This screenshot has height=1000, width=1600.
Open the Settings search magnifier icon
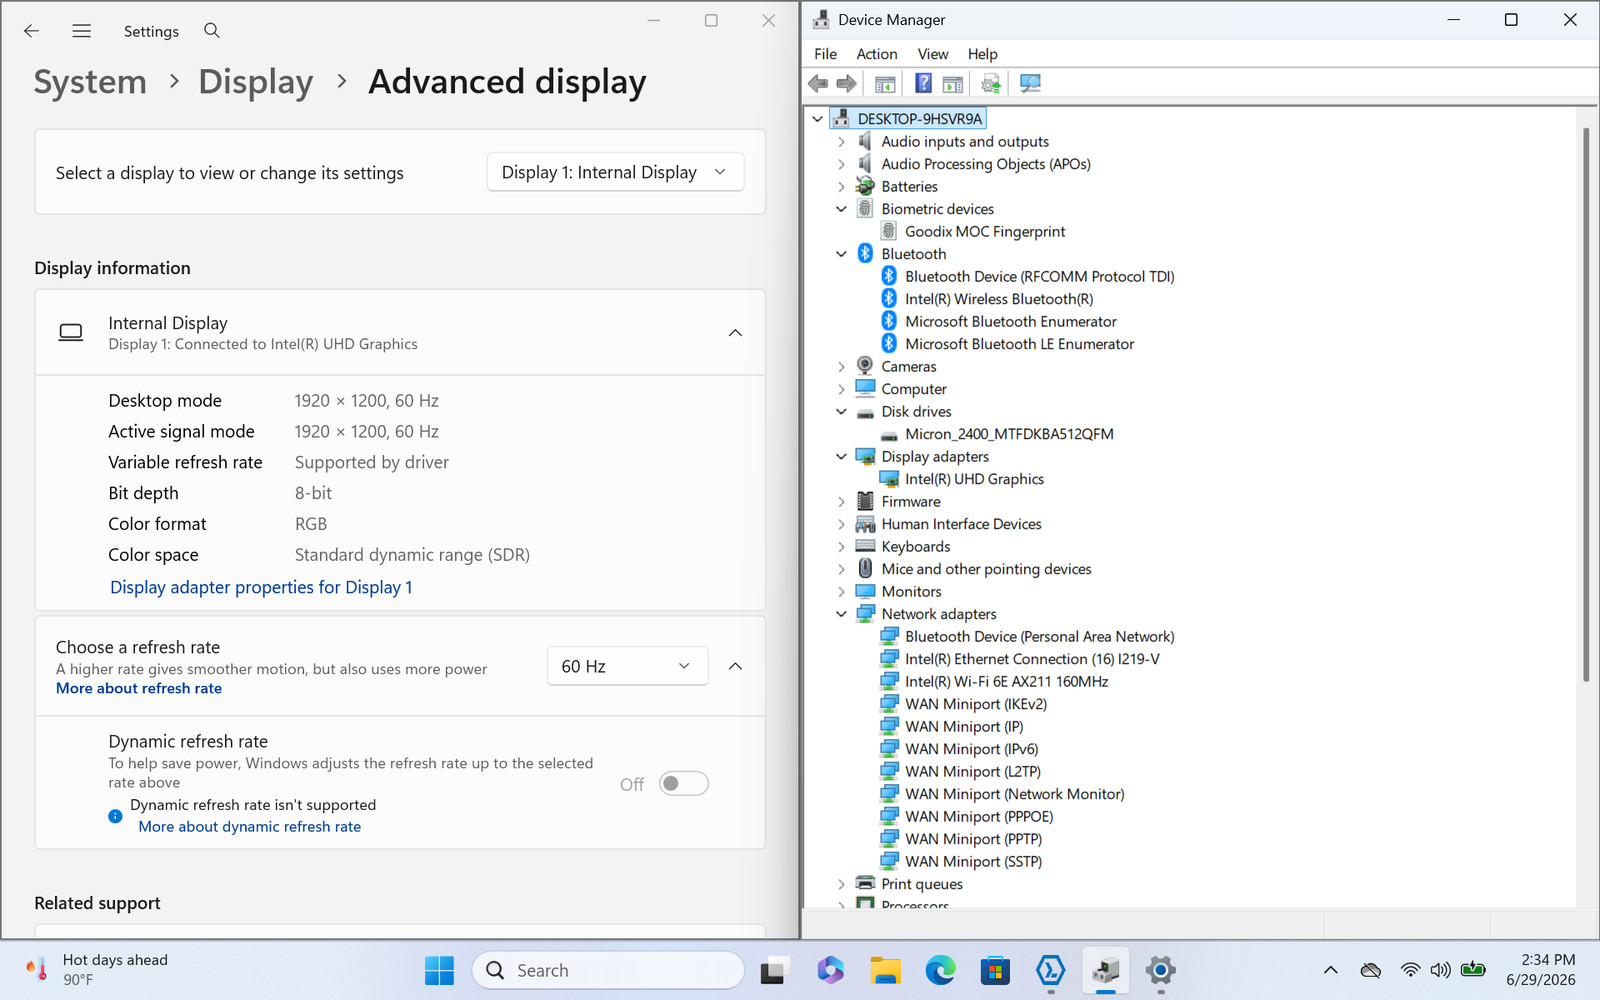[x=212, y=31]
